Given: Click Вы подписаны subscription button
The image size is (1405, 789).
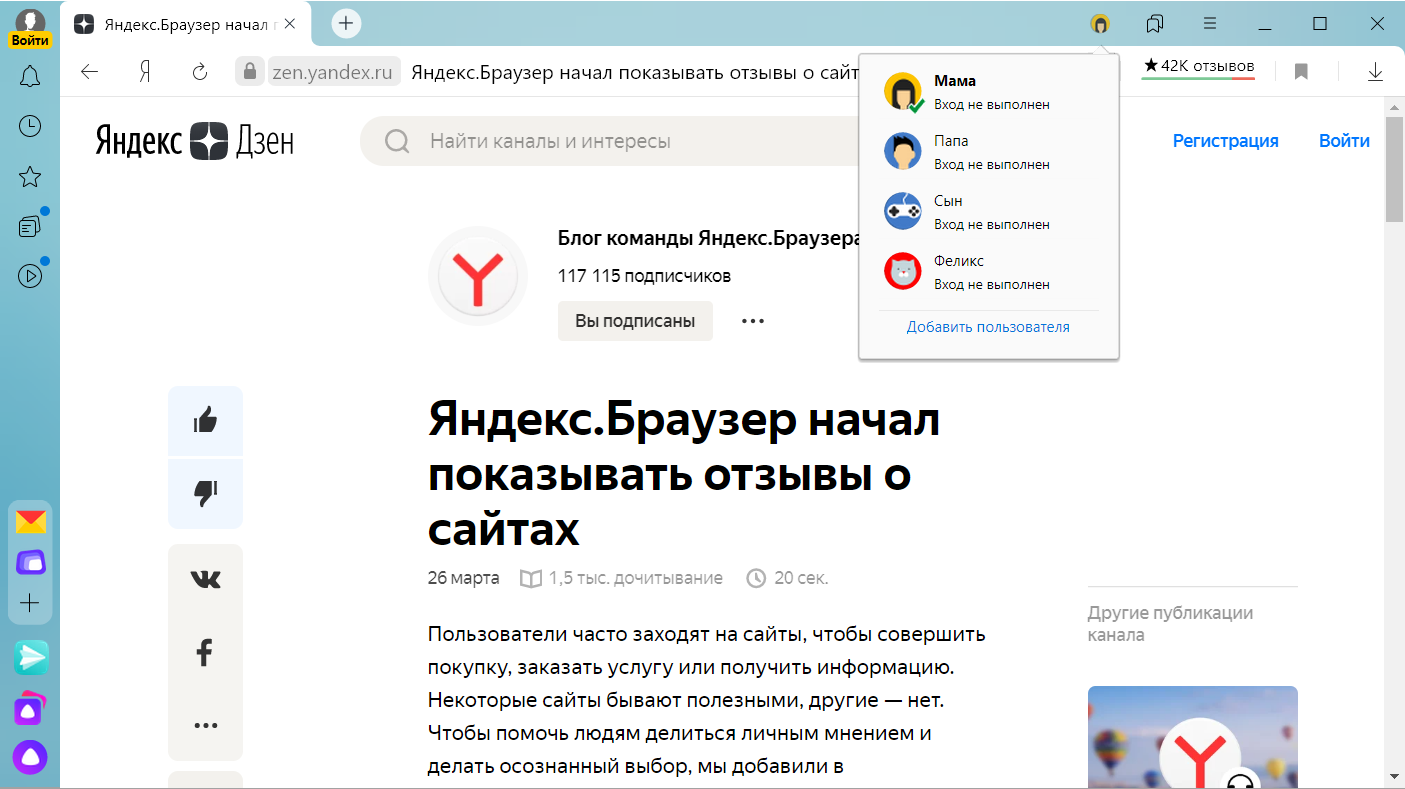Looking at the screenshot, I should [x=635, y=321].
